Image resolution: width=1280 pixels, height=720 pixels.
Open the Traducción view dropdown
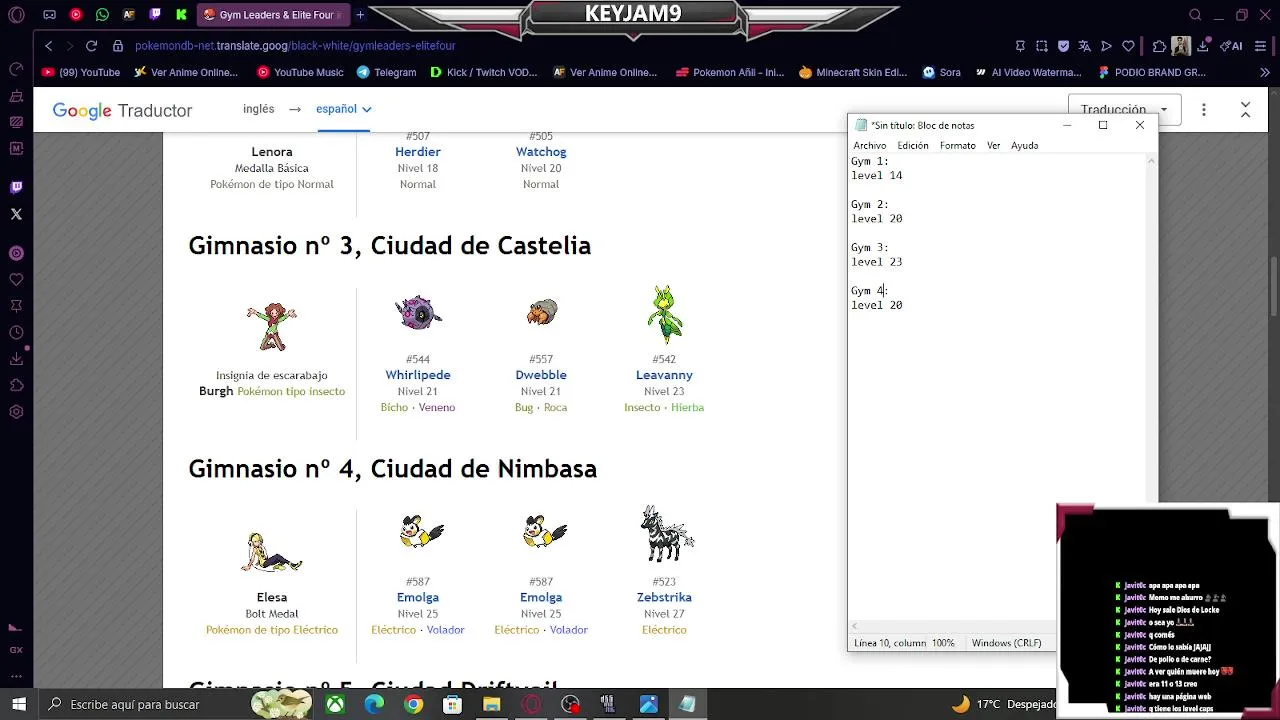(x=1125, y=110)
